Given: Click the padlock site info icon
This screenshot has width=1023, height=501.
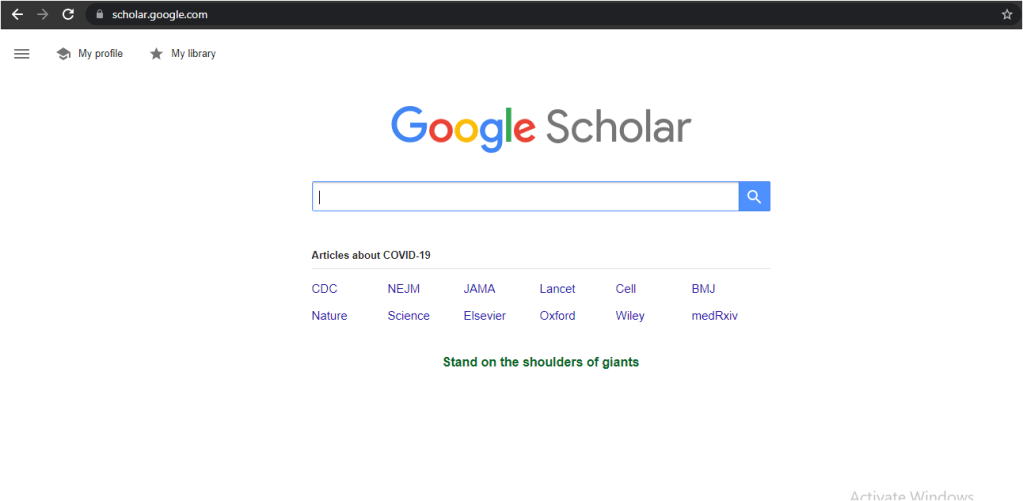Looking at the screenshot, I should click(99, 15).
